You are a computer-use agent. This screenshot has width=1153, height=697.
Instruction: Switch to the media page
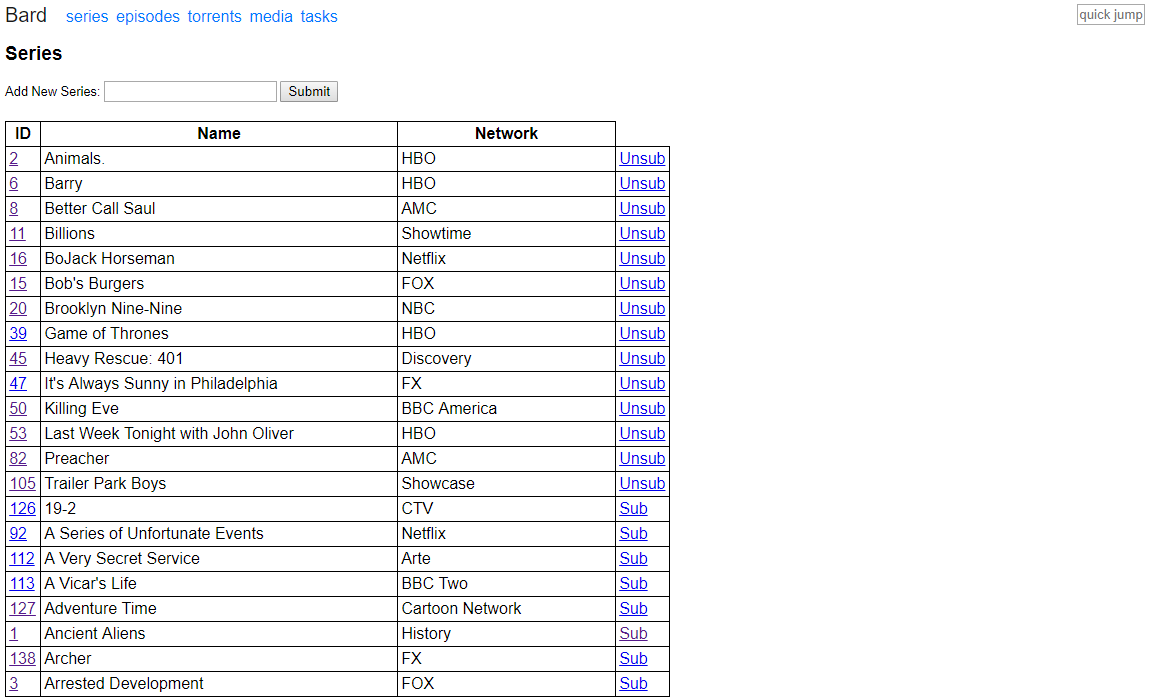click(271, 16)
